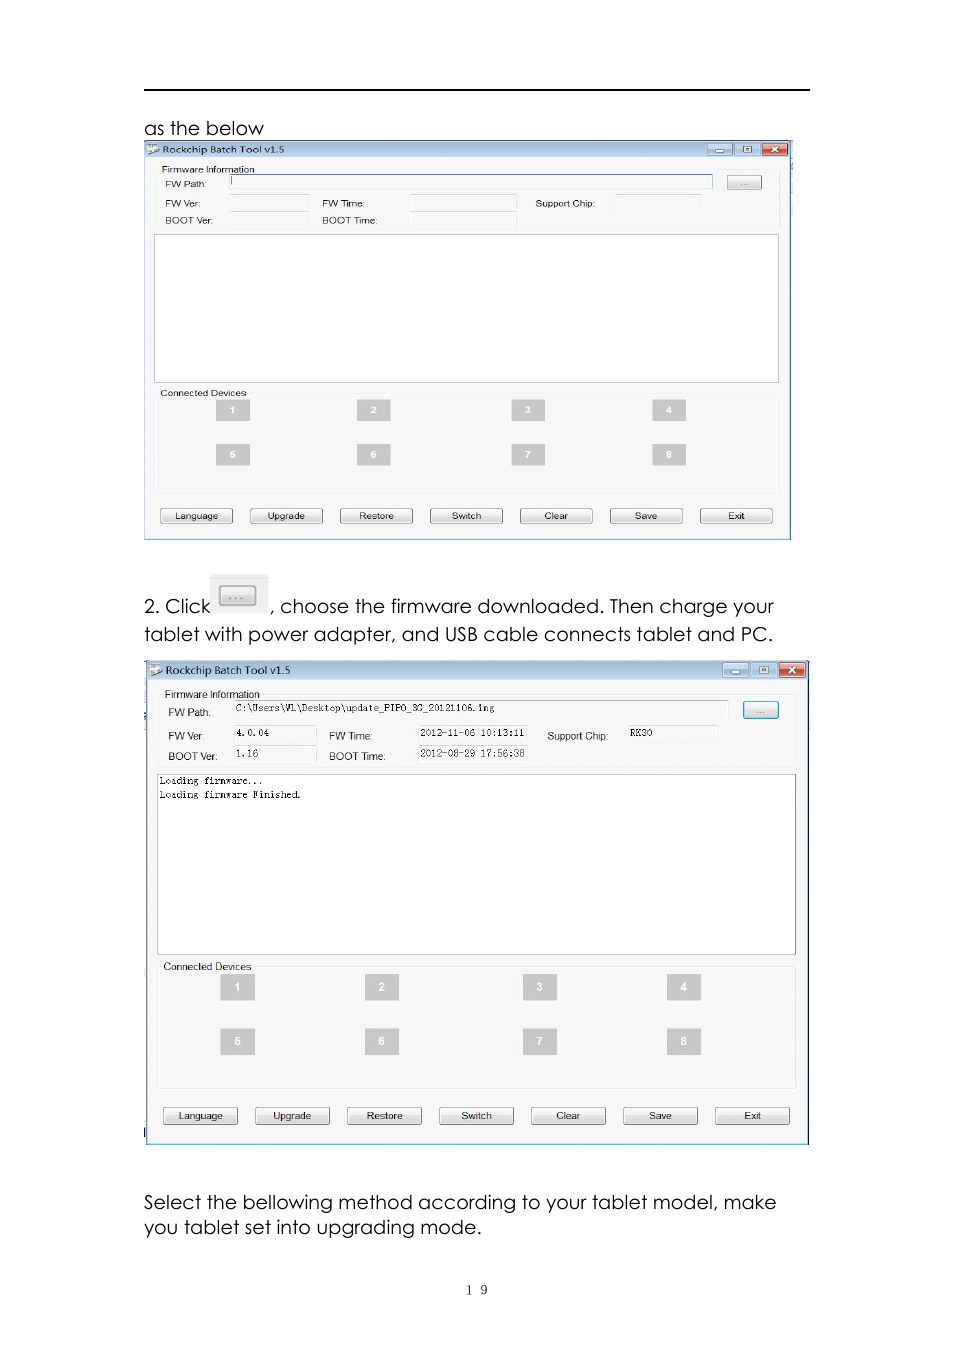Minimize the lower Rockchip Batch Tool window
Screen dimensions: 954x1350
pyautogui.click(x=736, y=670)
